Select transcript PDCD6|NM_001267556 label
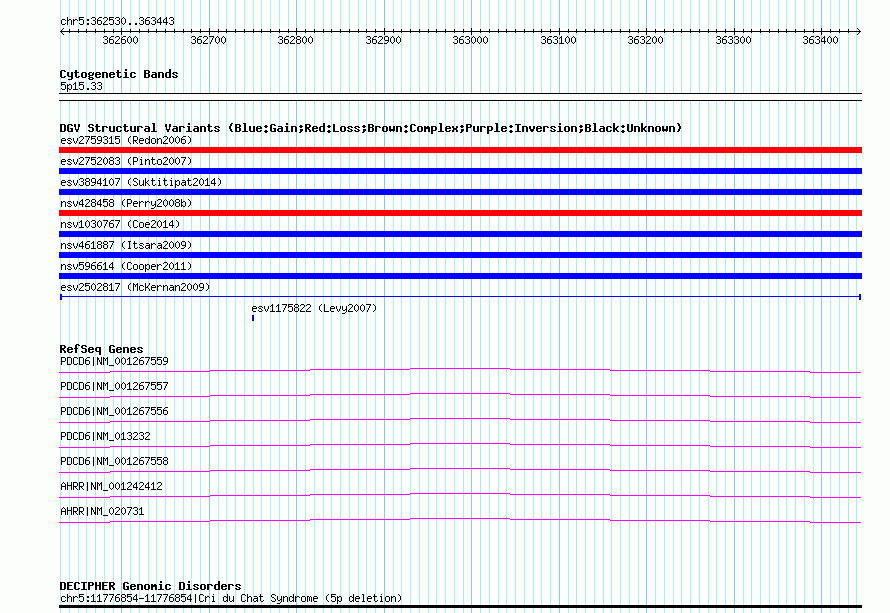 (x=114, y=412)
